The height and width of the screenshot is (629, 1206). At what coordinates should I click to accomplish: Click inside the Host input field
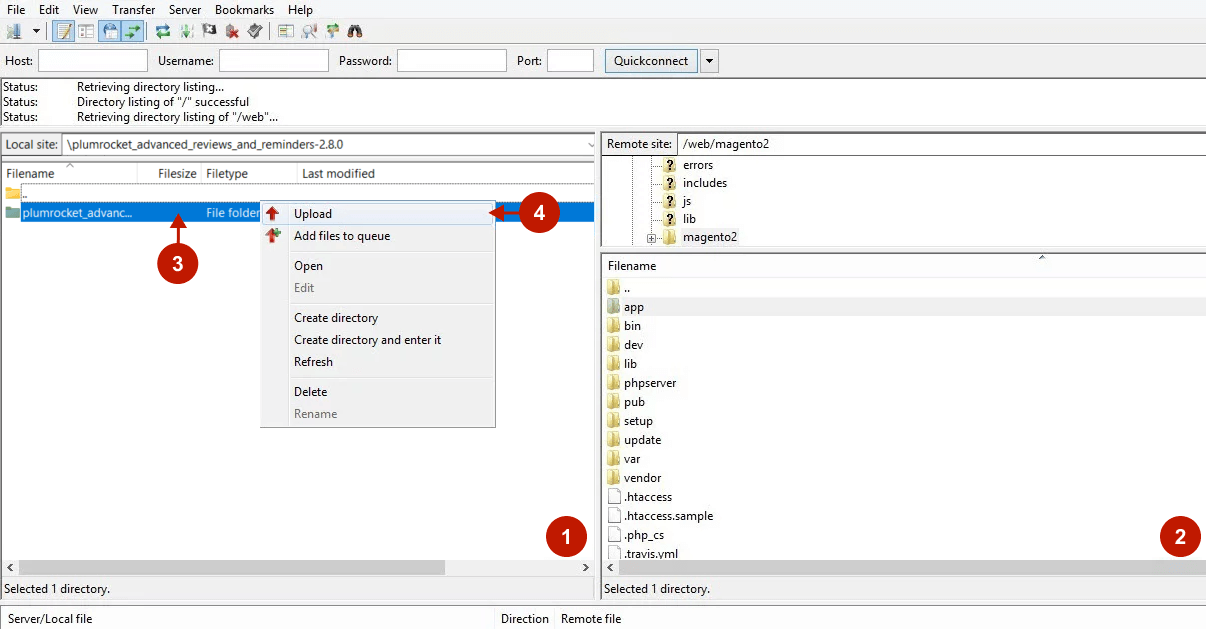(92, 60)
